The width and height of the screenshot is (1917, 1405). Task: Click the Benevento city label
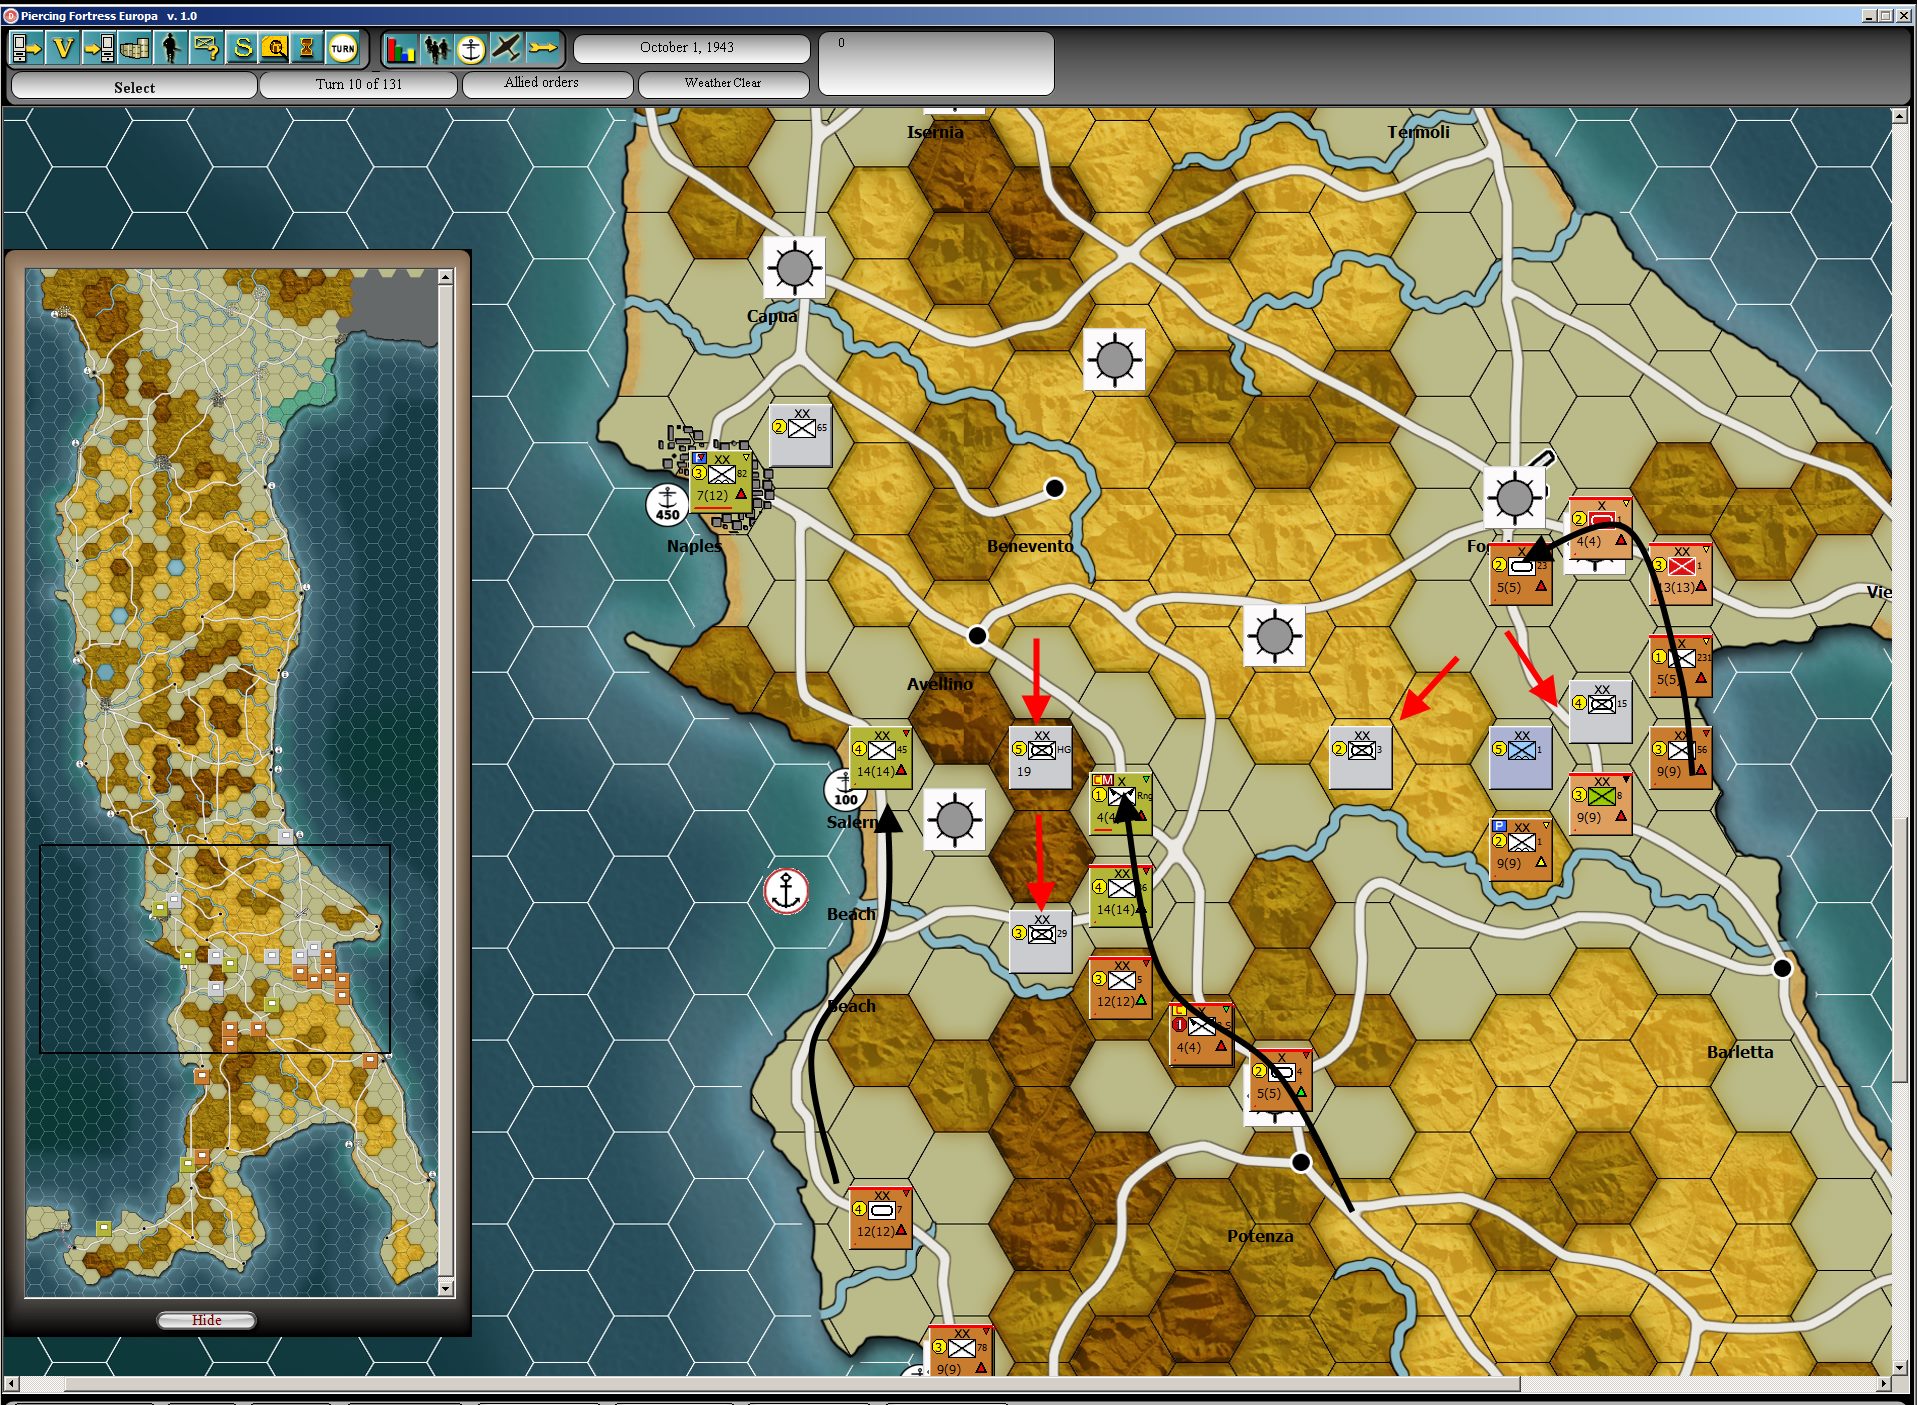click(x=1030, y=546)
